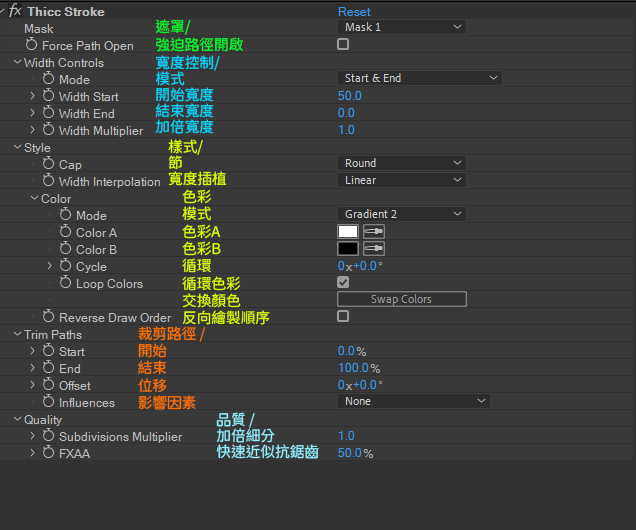Viewport: 636px width, 530px height.
Task: Toggle the FXAA stopwatch
Action: [x=48, y=453]
